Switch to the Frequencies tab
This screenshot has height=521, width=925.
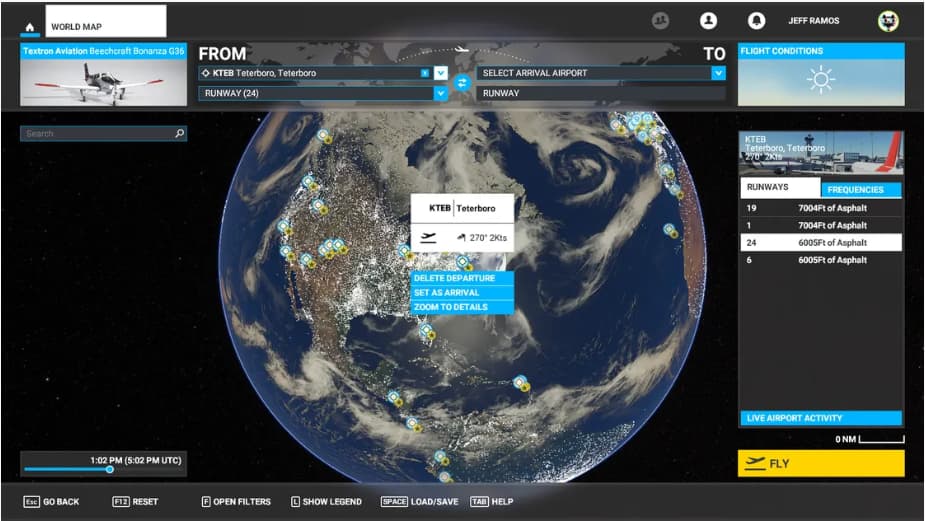tap(861, 189)
